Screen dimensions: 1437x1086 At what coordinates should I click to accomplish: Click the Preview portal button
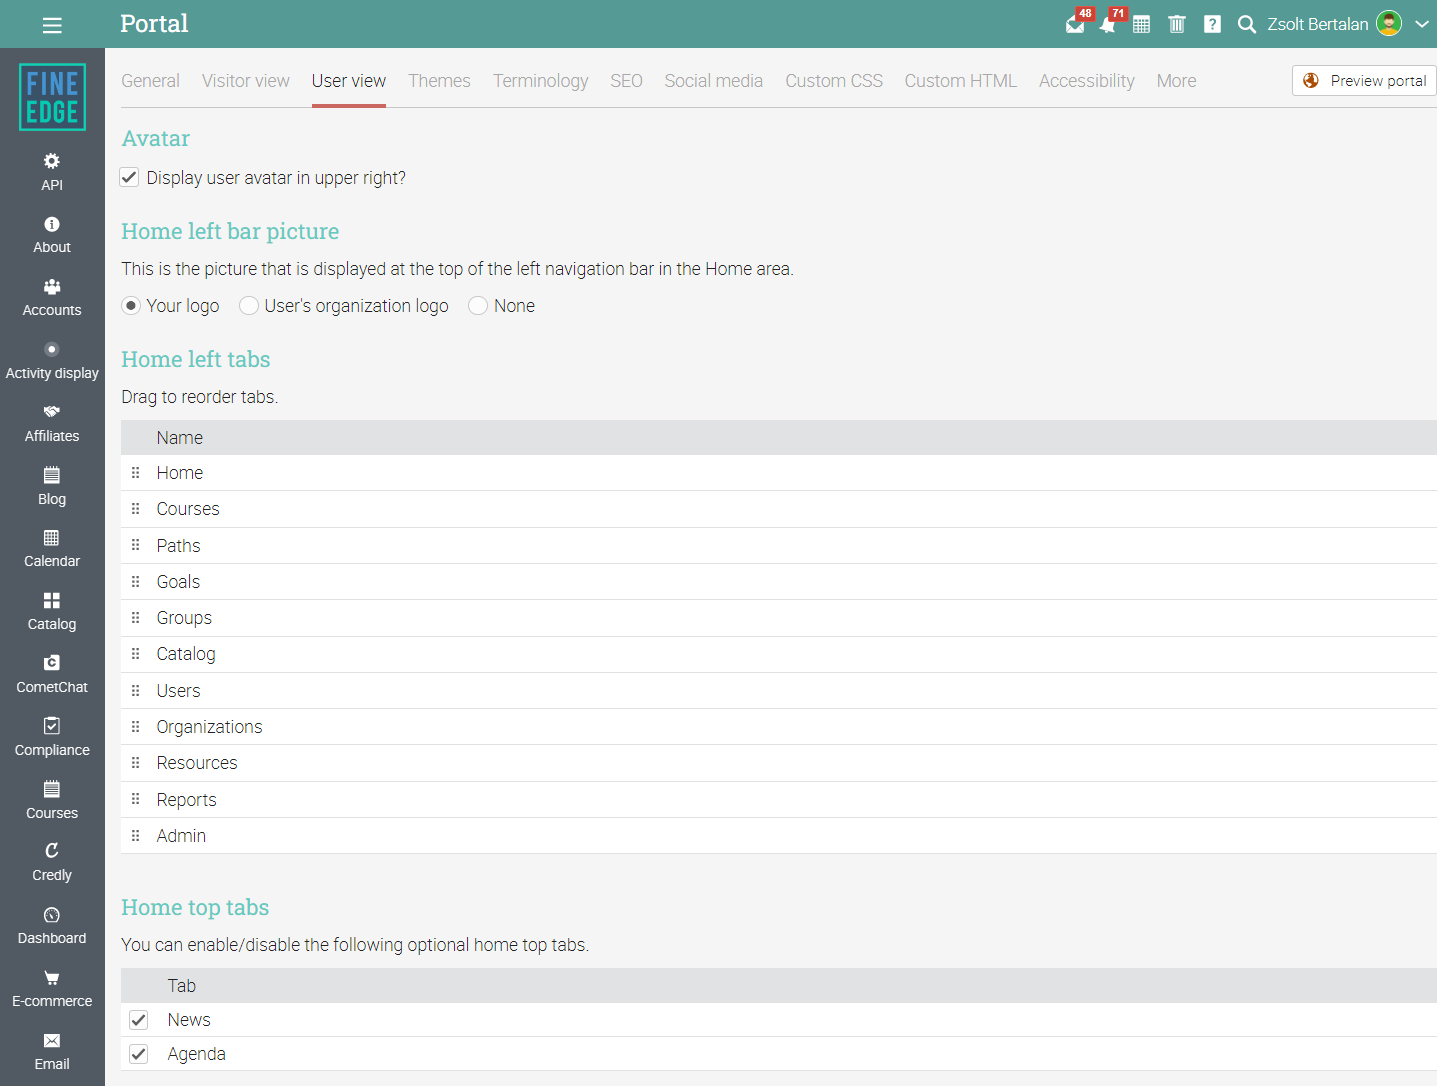tap(1364, 81)
